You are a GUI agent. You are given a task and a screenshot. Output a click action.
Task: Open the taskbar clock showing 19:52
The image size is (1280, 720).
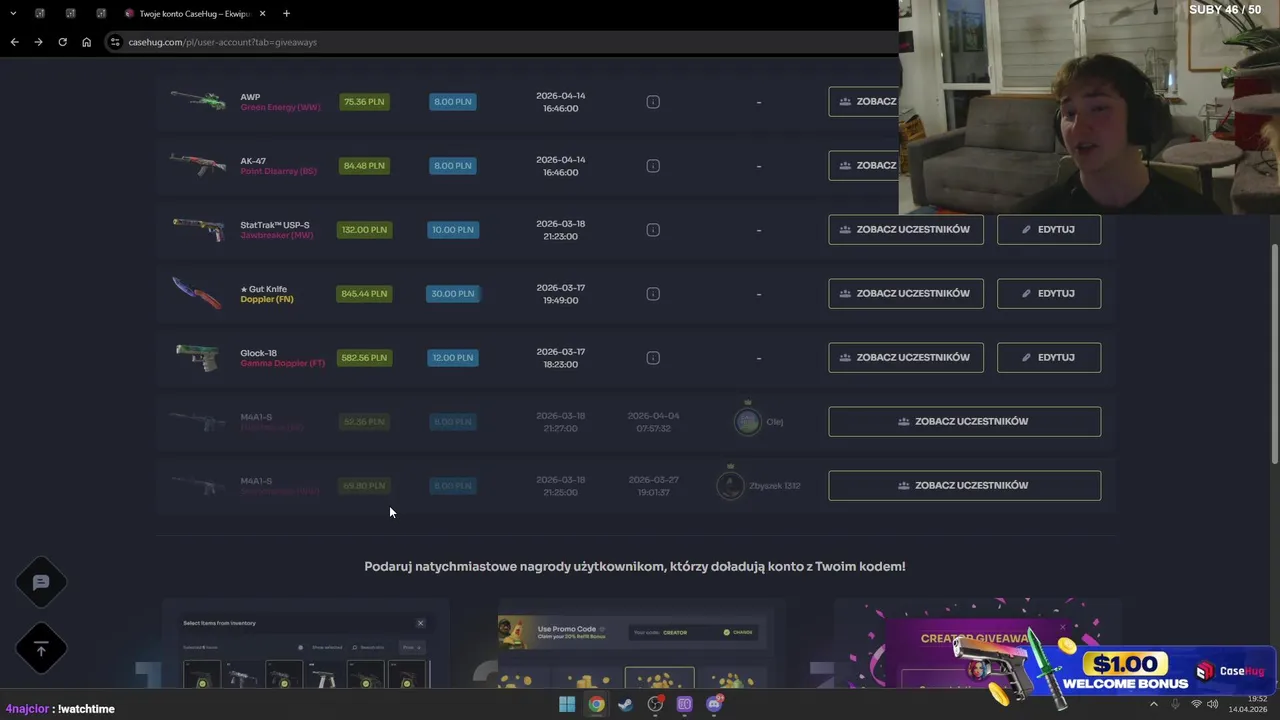pos(1247,704)
